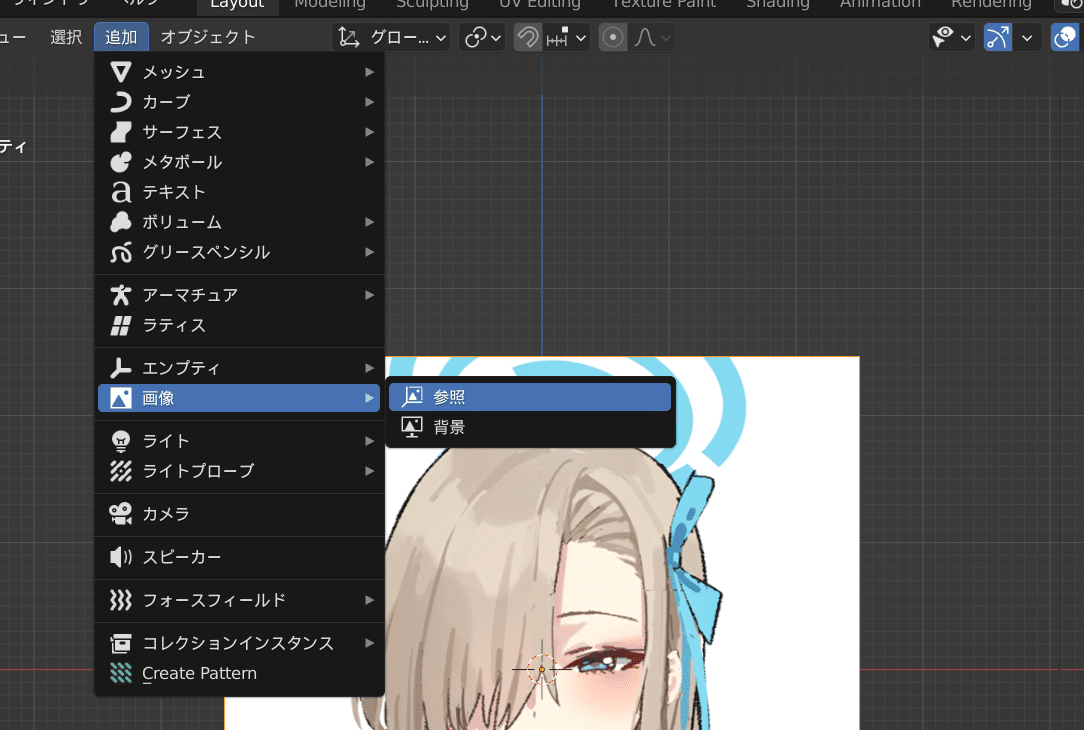The image size is (1084, 730).
Task: Toggle the snap magnet button
Action: [x=528, y=37]
